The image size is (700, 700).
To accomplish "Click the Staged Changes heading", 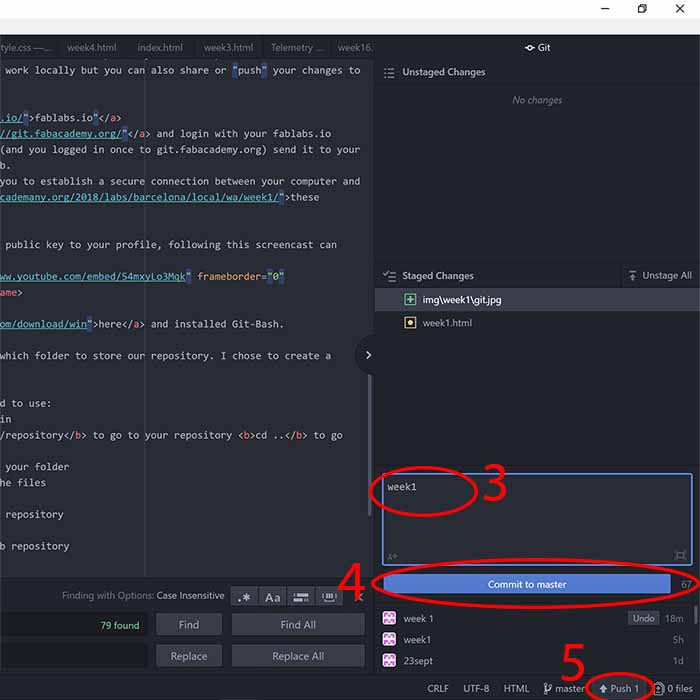I will click(438, 275).
